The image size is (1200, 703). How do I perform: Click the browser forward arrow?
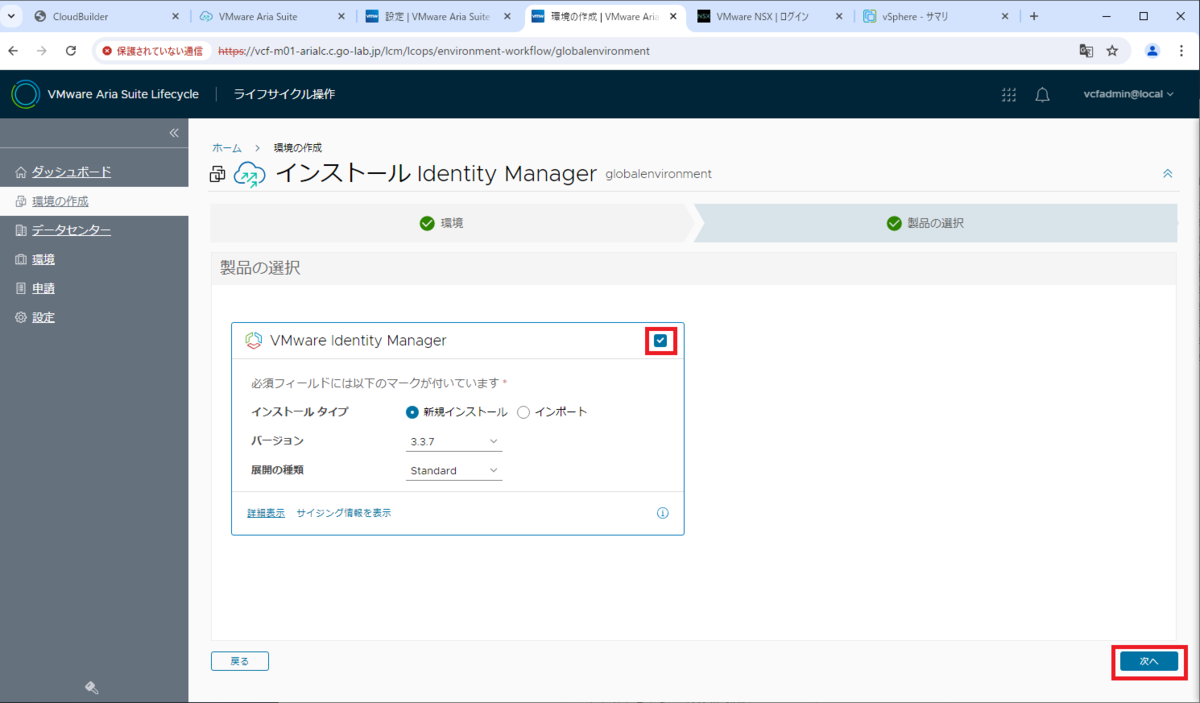point(42,51)
